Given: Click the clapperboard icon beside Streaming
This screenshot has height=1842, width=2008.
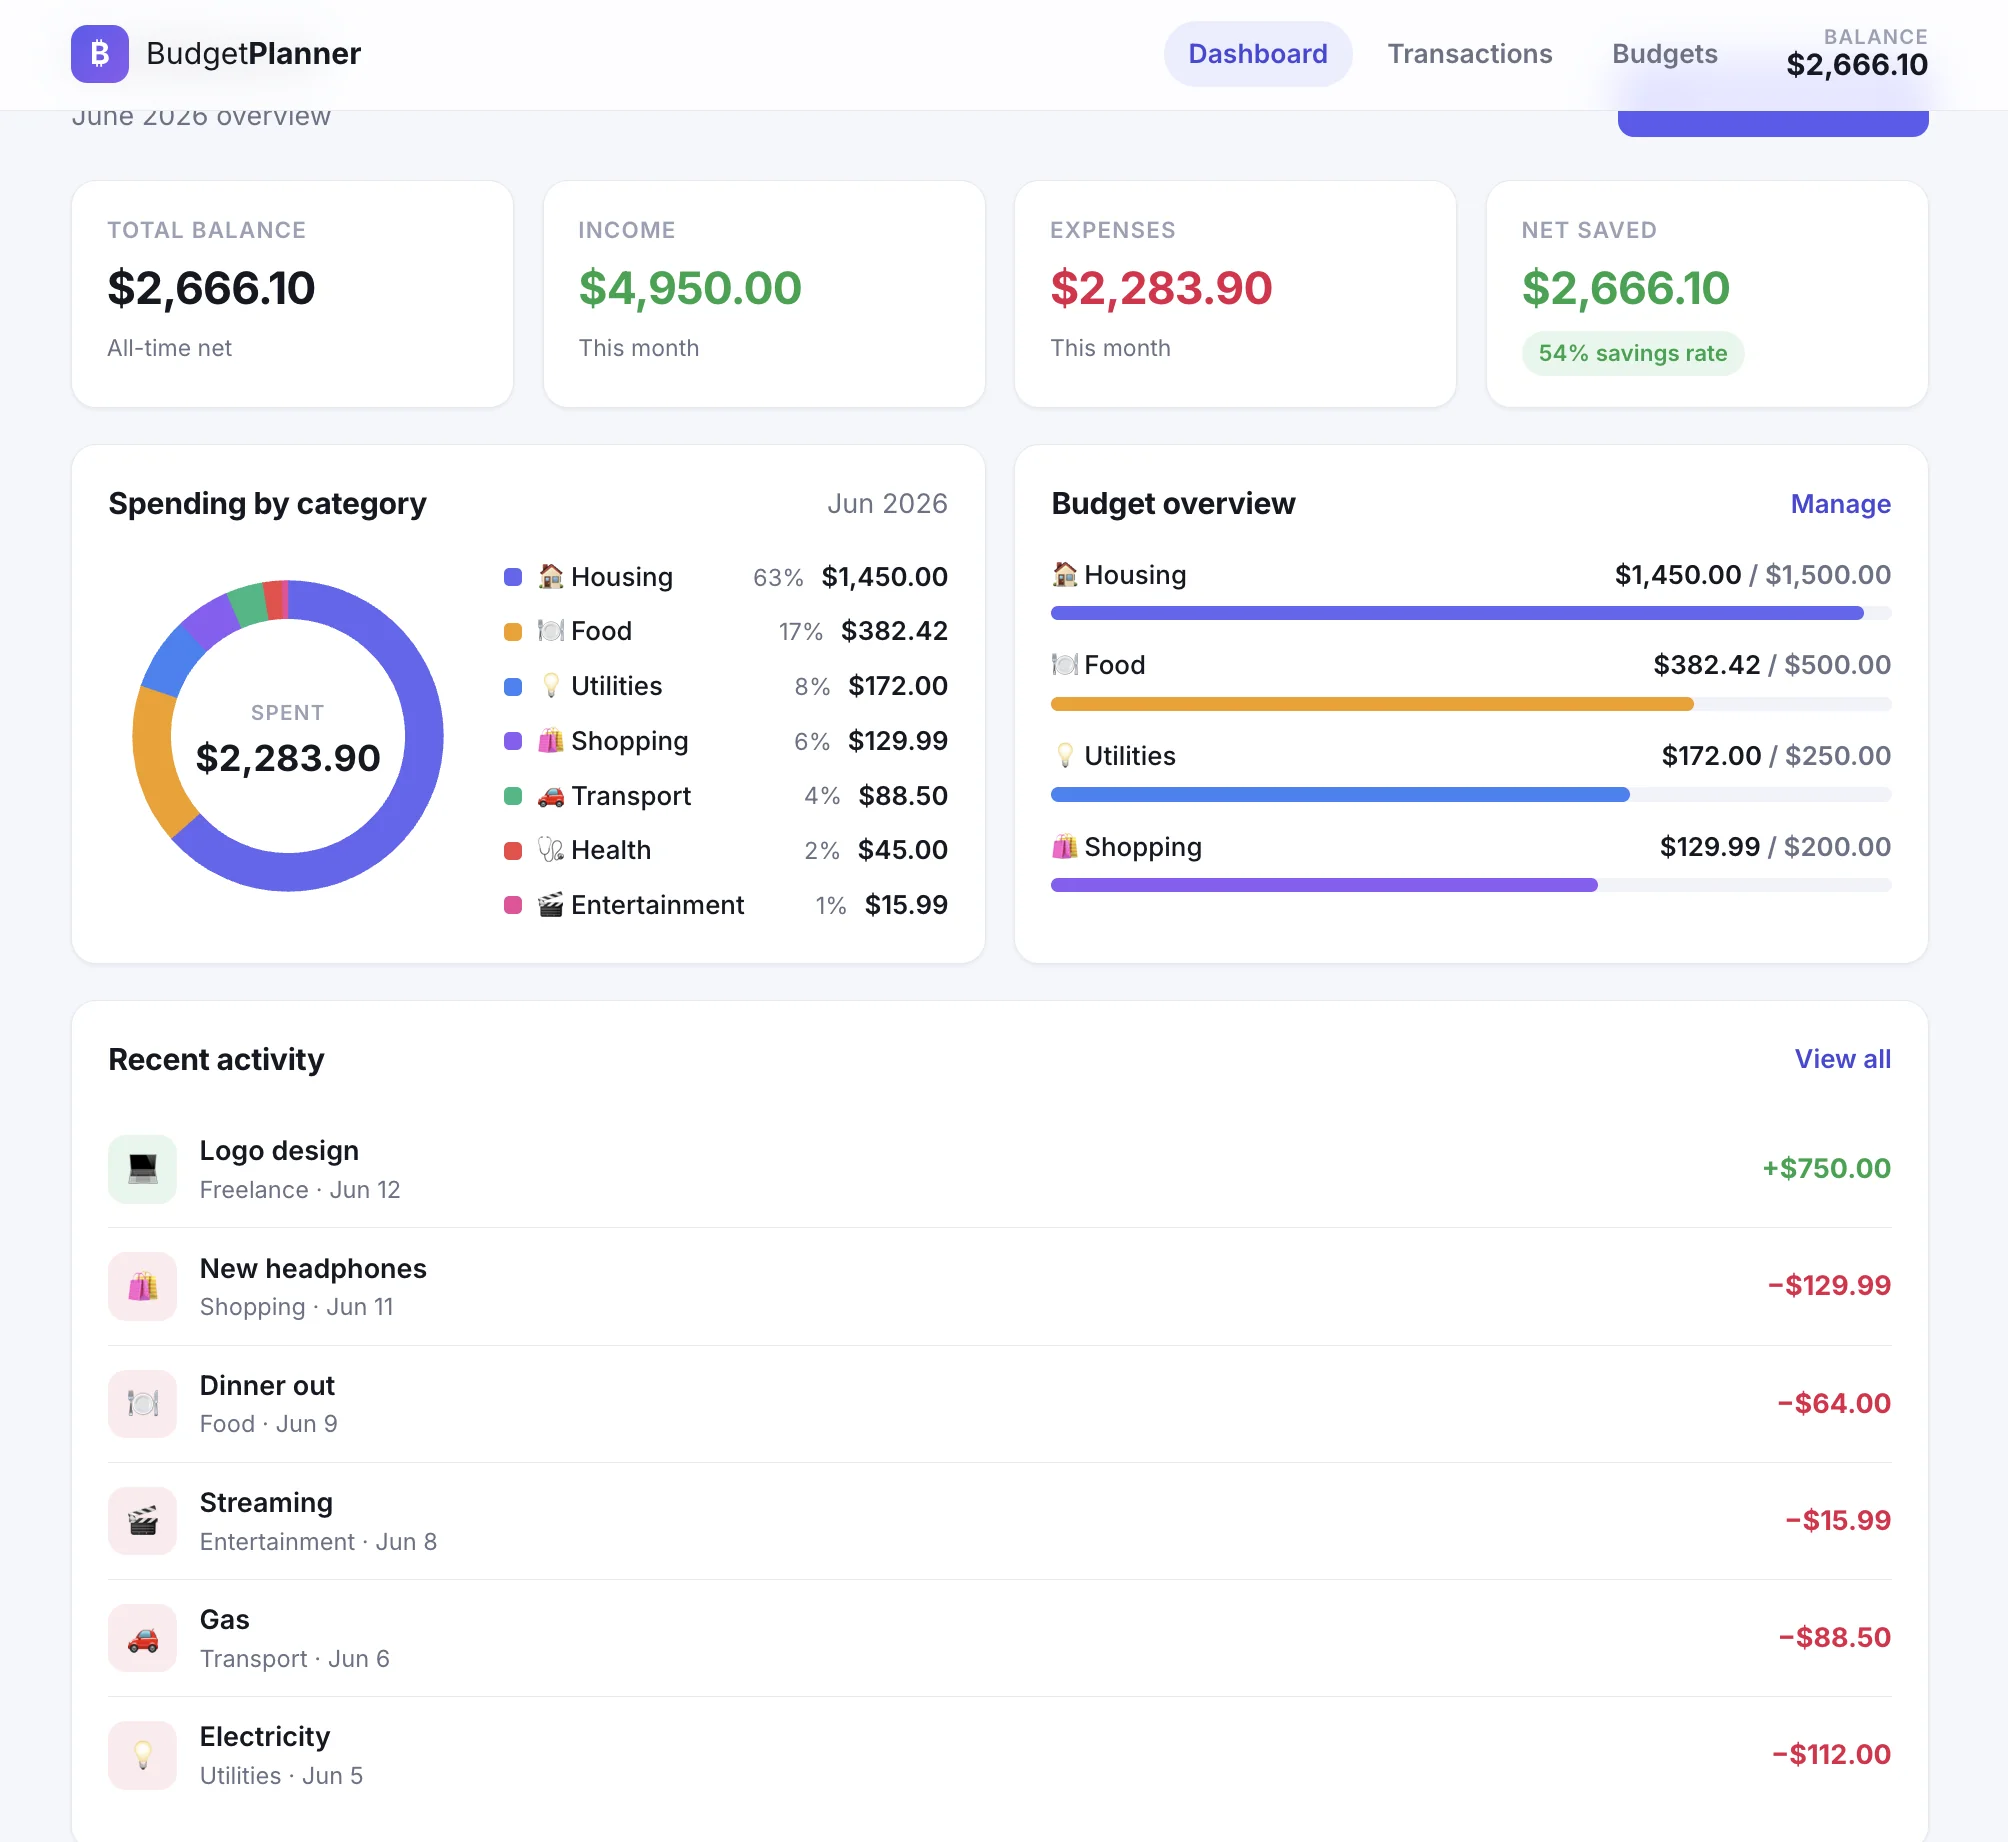Looking at the screenshot, I should tap(143, 1520).
